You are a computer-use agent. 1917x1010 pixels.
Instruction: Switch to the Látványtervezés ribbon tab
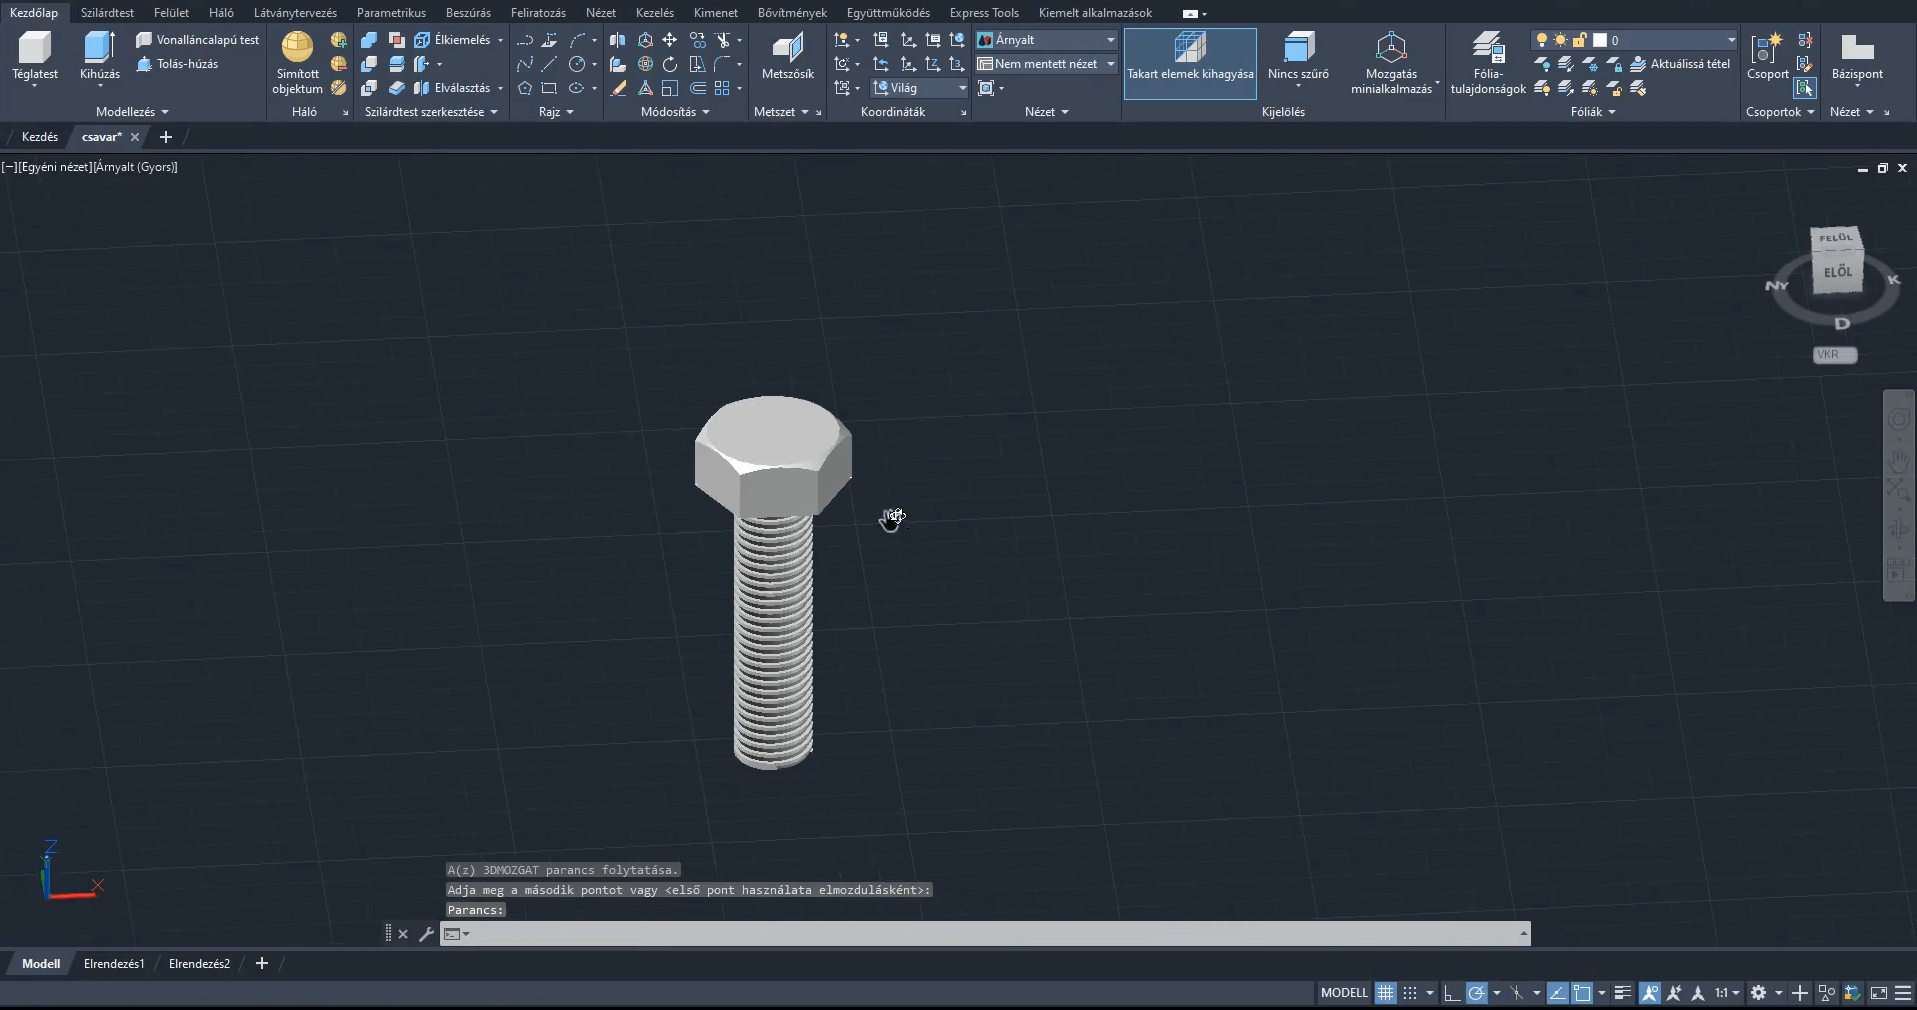pos(295,13)
